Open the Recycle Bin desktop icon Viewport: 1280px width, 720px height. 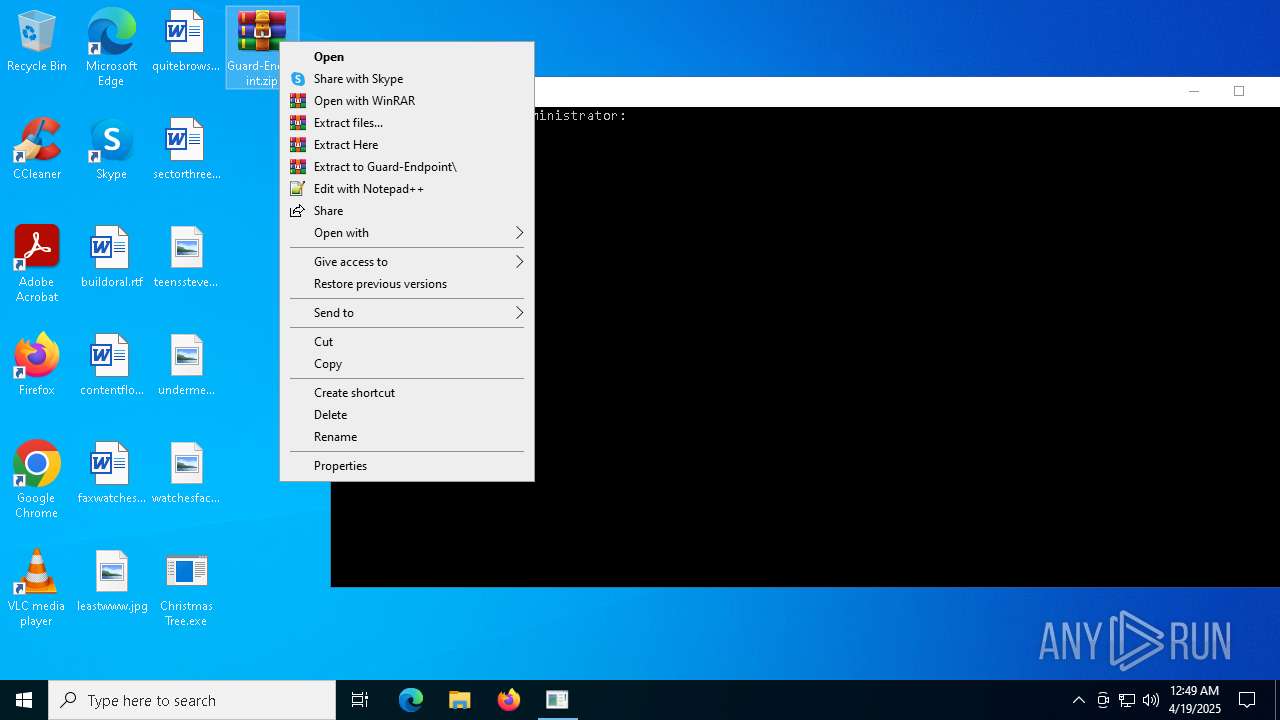37,42
